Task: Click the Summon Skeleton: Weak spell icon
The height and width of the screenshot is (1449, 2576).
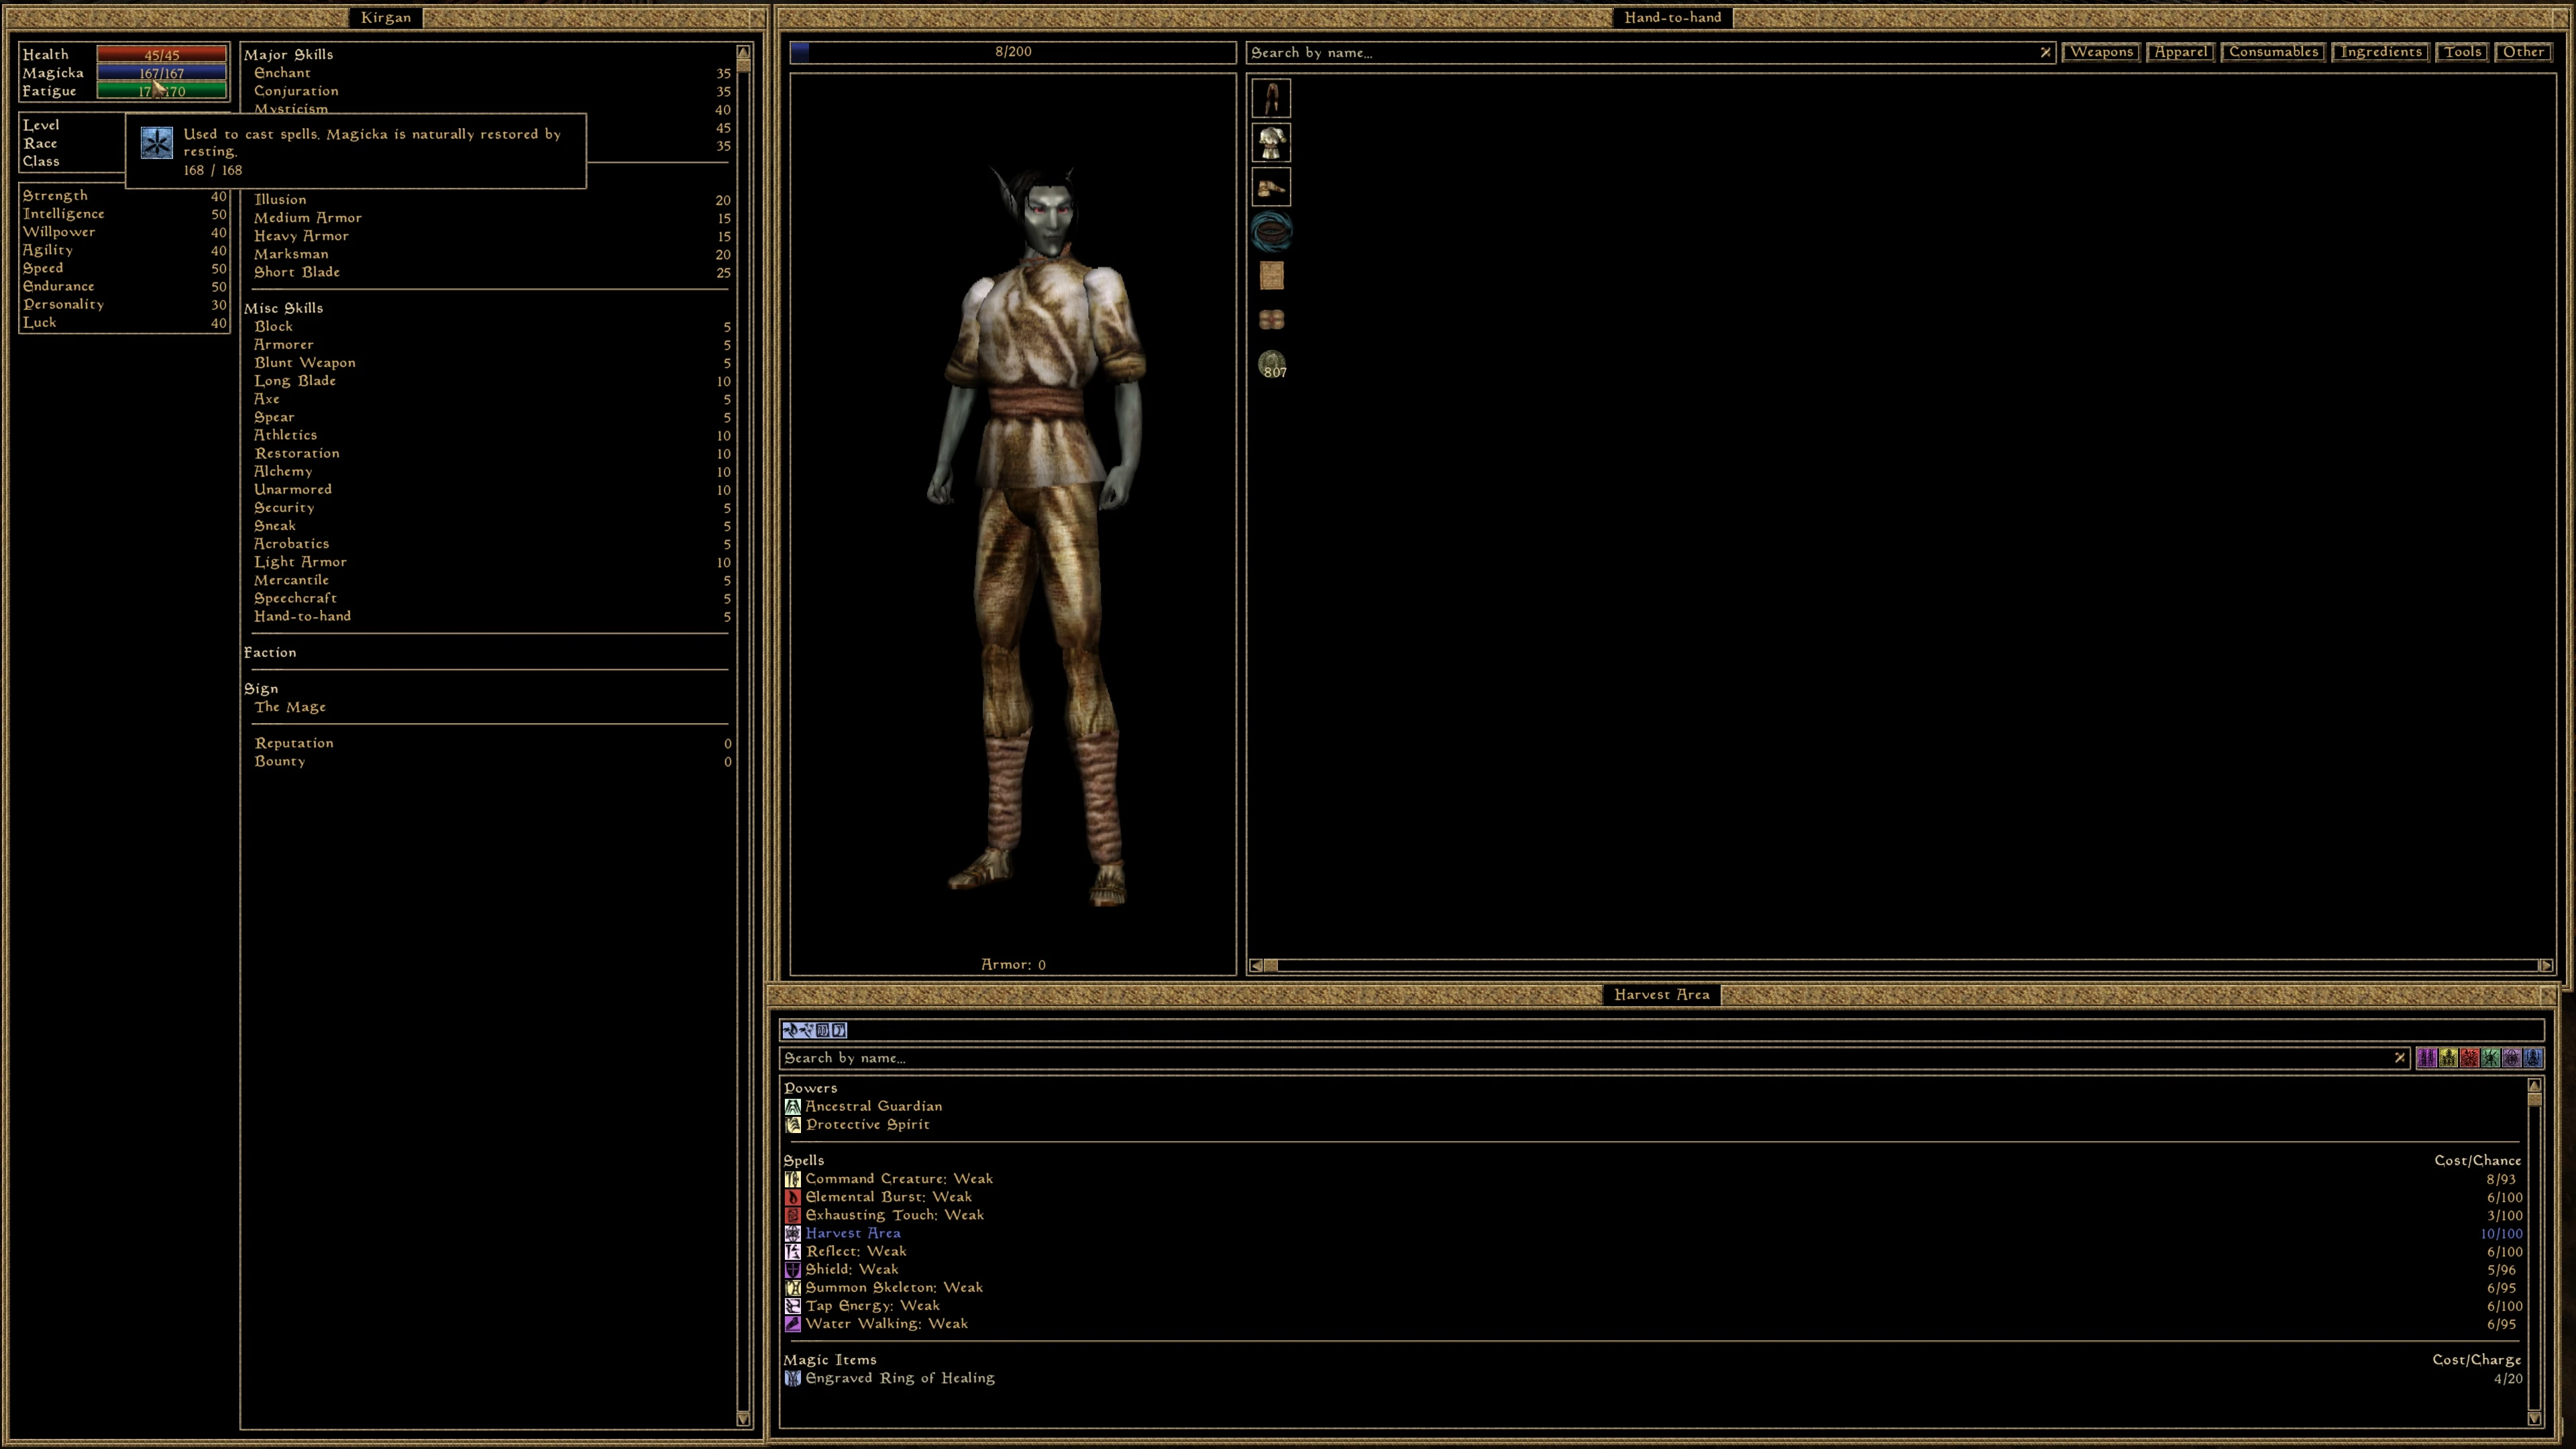Action: (792, 1287)
